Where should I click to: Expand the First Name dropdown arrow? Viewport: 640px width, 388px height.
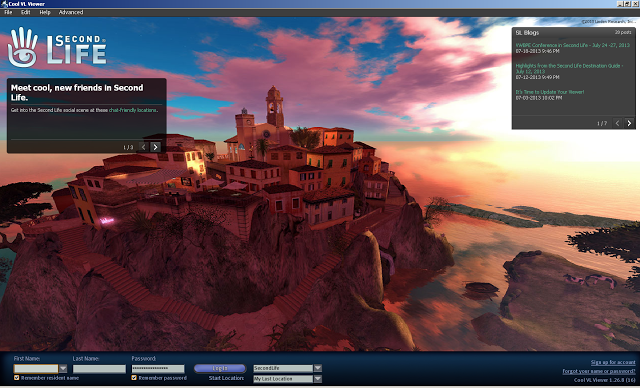[63, 368]
